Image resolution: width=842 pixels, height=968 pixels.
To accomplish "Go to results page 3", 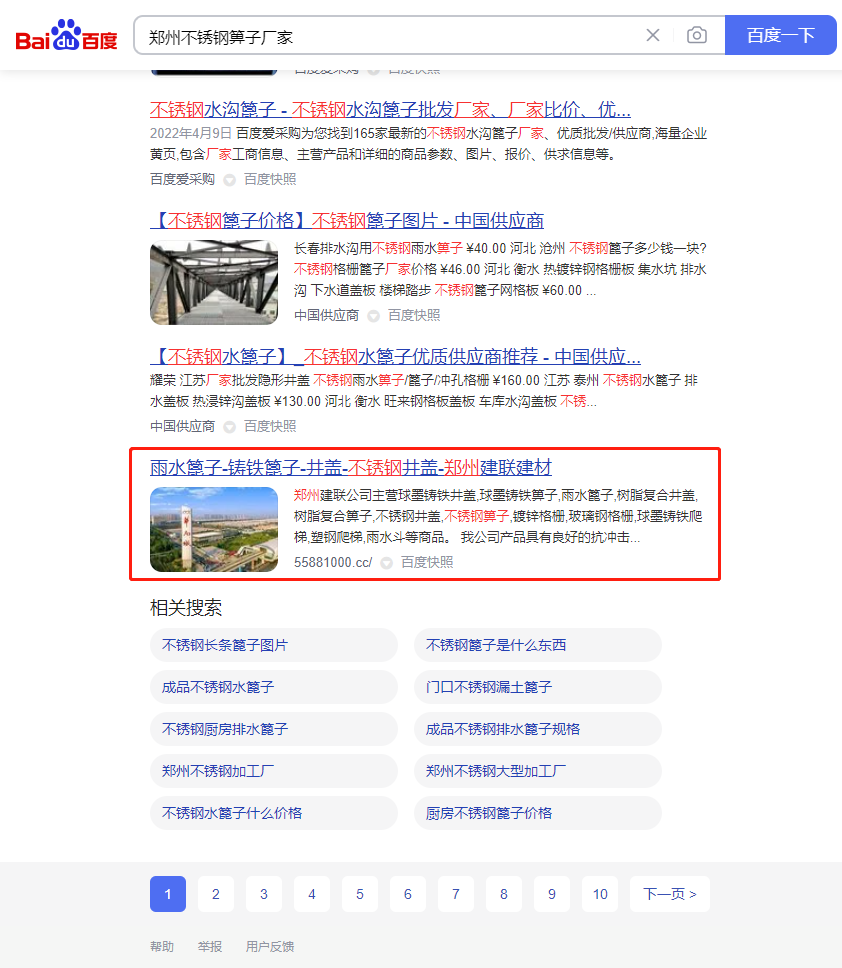I will pyautogui.click(x=264, y=894).
